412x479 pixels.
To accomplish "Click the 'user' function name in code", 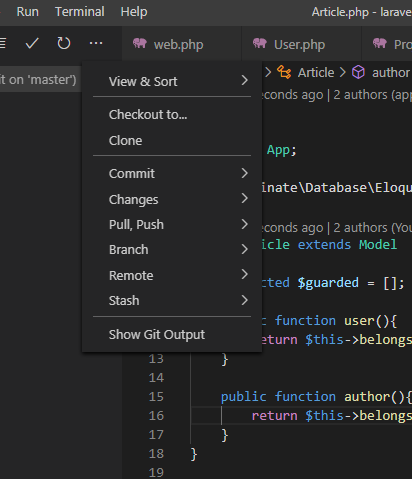I will click(x=359, y=321).
